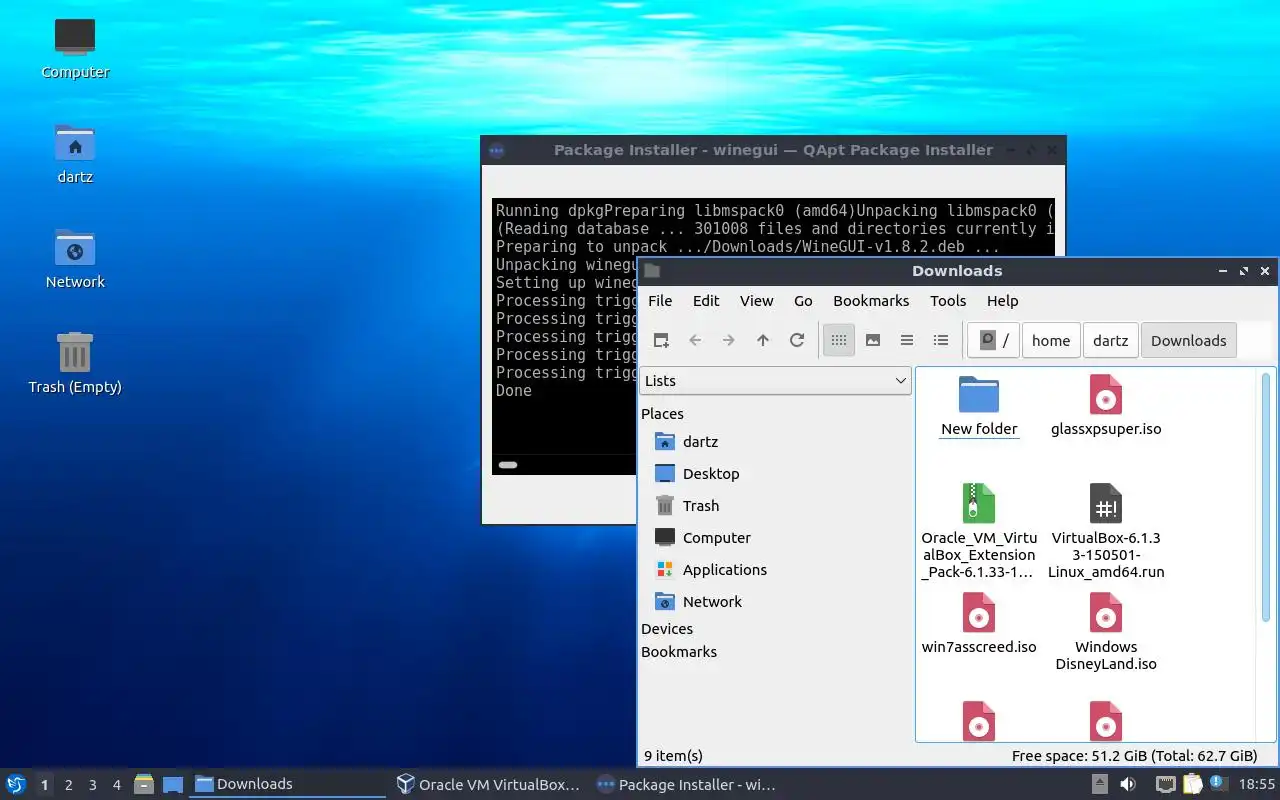Image resolution: width=1280 pixels, height=800 pixels.
Task: Activate Oracle VM VirtualBox taskbar button
Action: pos(489,784)
